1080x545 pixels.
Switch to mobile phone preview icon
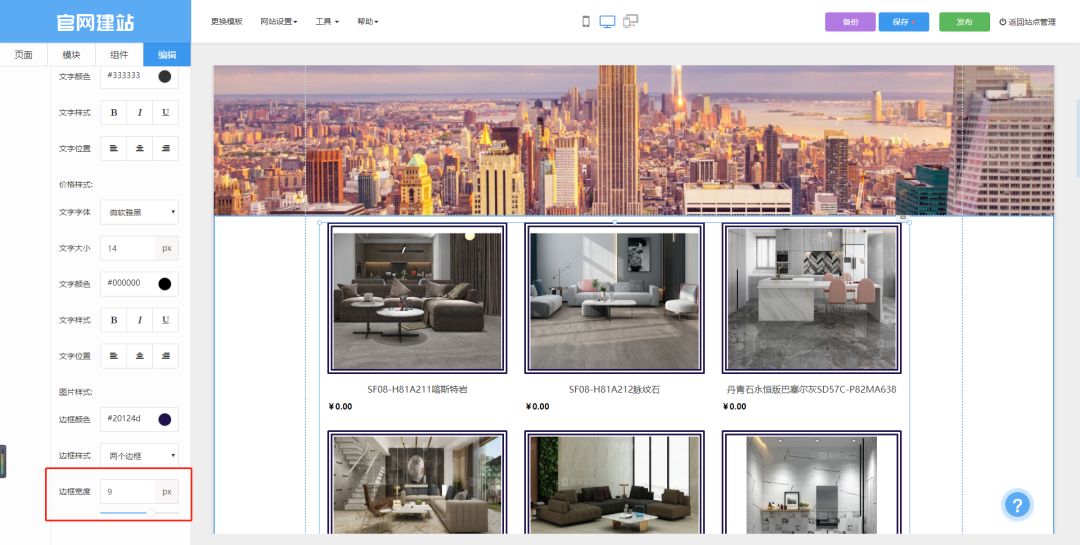[x=586, y=21]
